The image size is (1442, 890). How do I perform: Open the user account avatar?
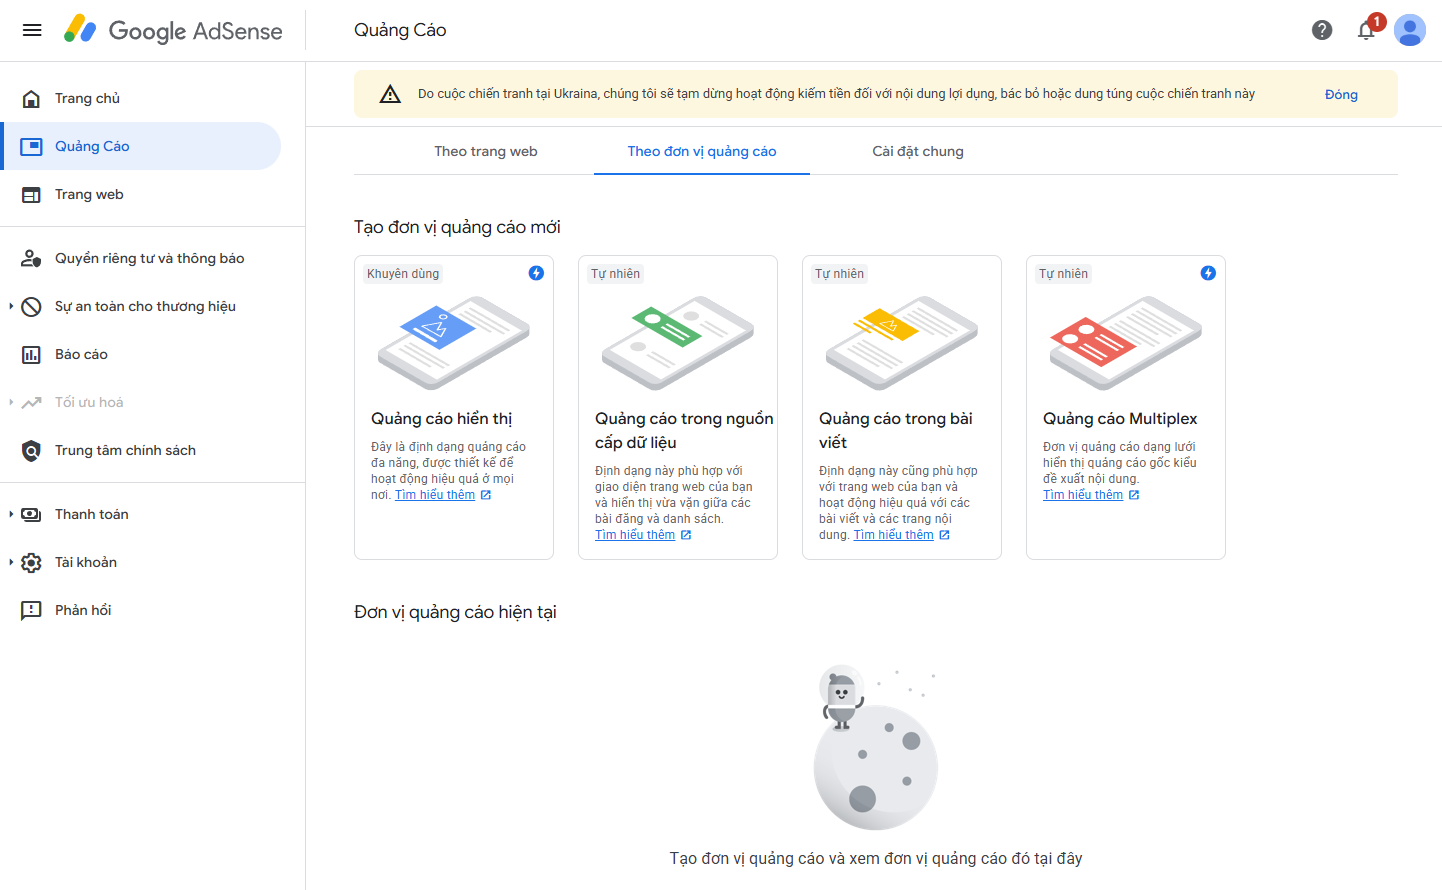coord(1410,30)
